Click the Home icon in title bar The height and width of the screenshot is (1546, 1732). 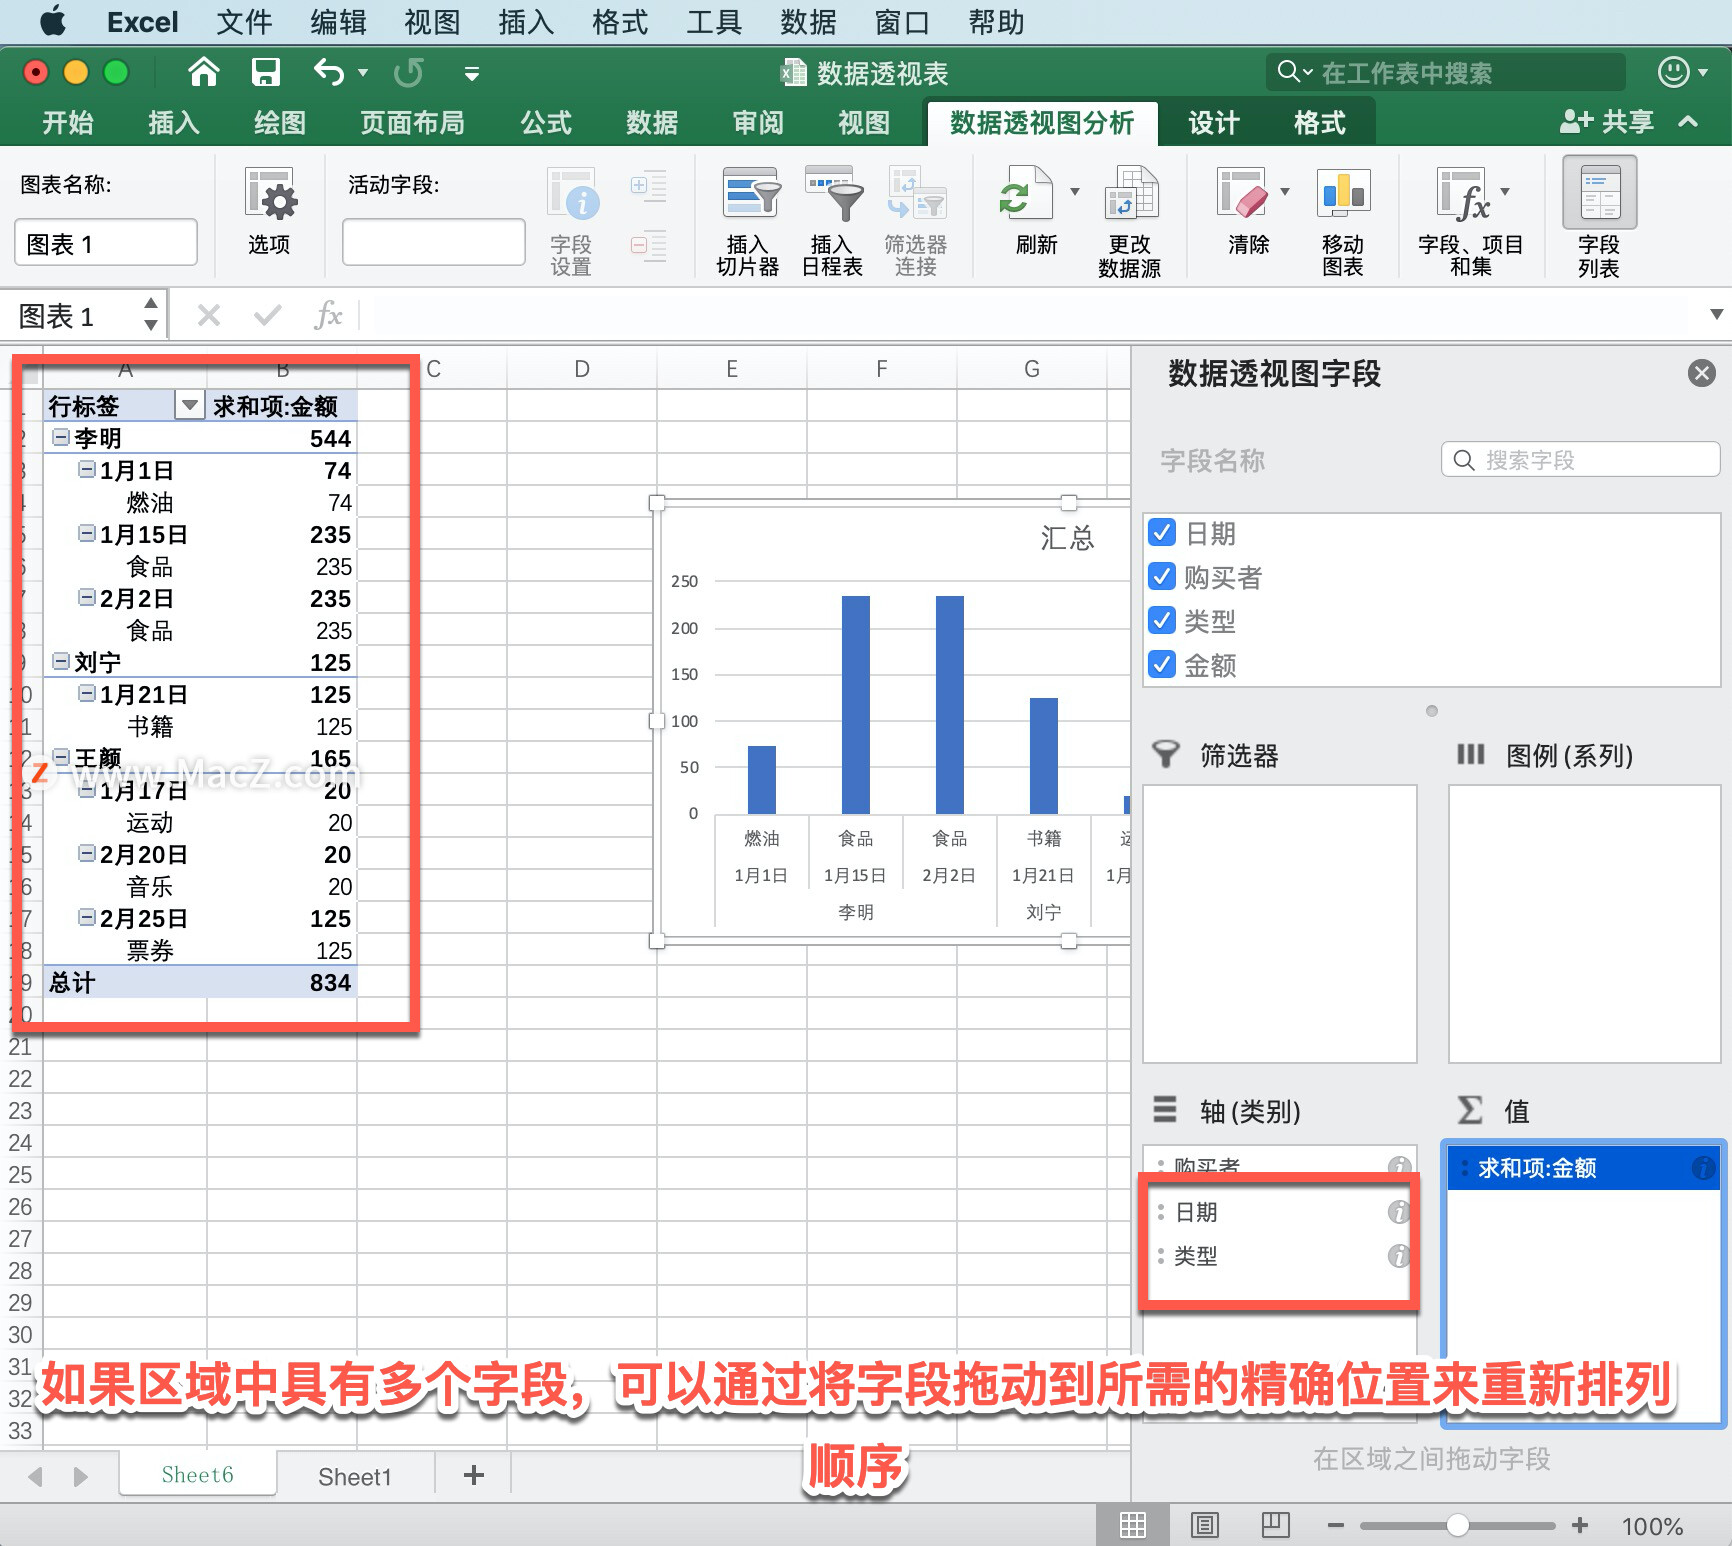pos(204,72)
